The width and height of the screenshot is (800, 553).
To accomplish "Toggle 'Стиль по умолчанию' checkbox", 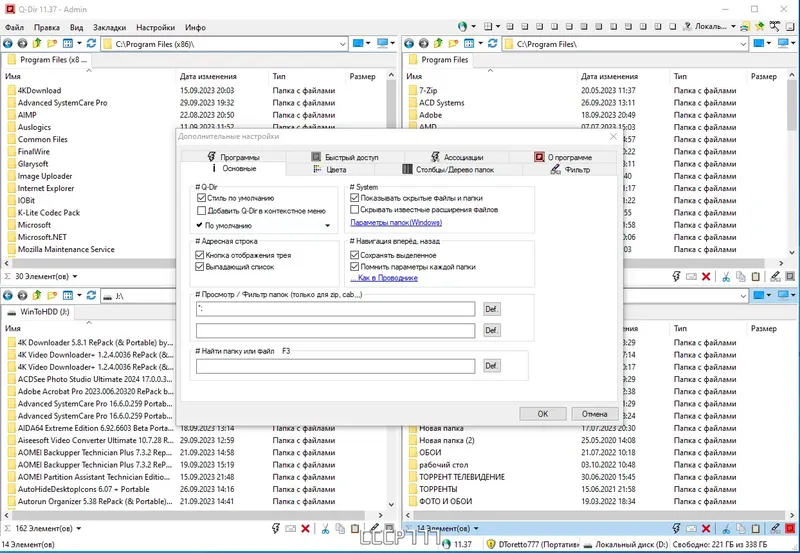I will [x=201, y=198].
